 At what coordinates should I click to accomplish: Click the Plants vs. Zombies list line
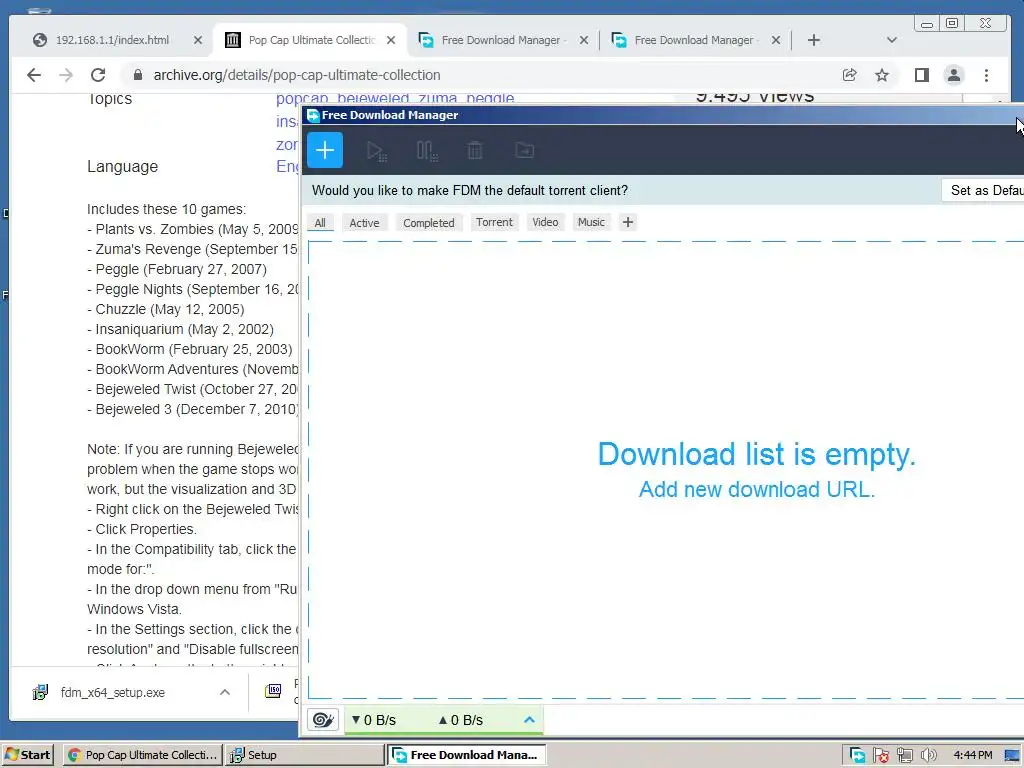193,229
